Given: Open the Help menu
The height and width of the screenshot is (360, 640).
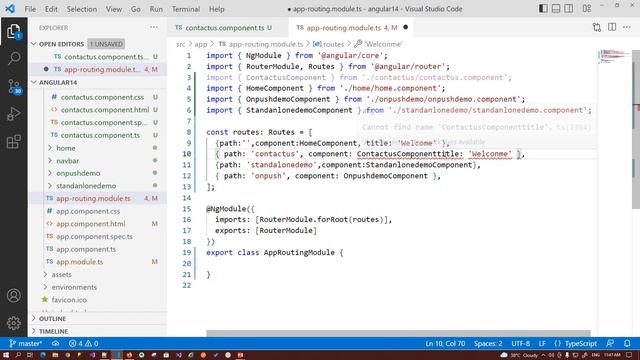Looking at the screenshot, I should point(216,9).
